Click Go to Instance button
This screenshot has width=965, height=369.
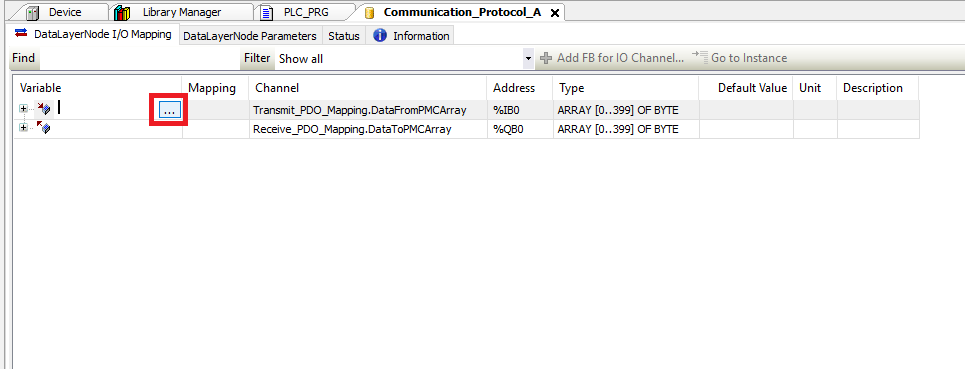point(739,58)
